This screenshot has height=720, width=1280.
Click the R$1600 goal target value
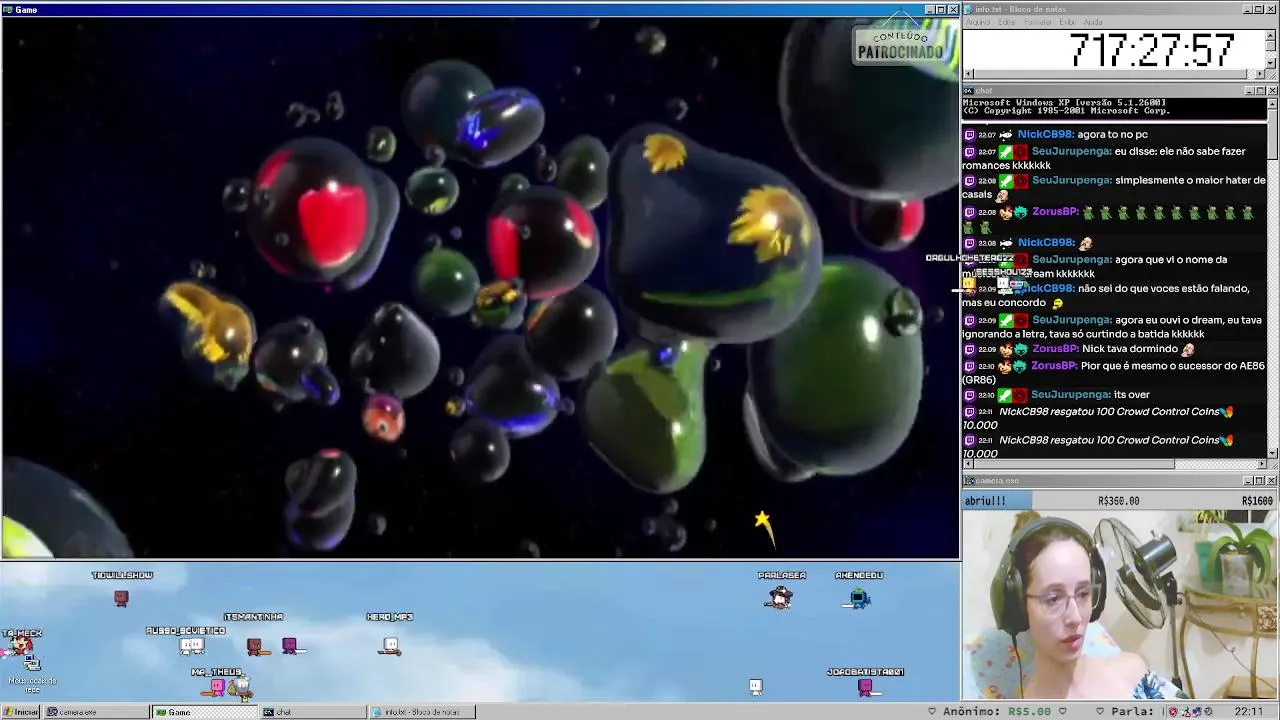pyautogui.click(x=1257, y=501)
